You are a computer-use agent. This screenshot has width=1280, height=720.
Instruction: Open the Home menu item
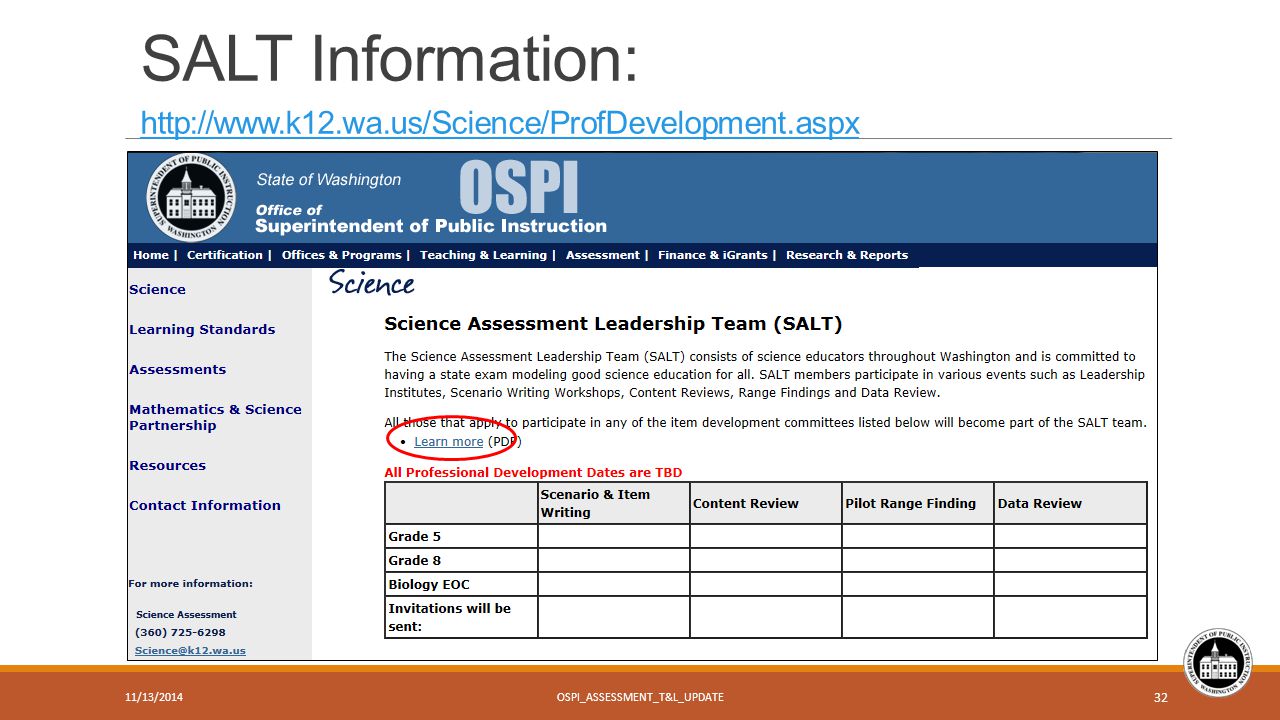tap(151, 255)
